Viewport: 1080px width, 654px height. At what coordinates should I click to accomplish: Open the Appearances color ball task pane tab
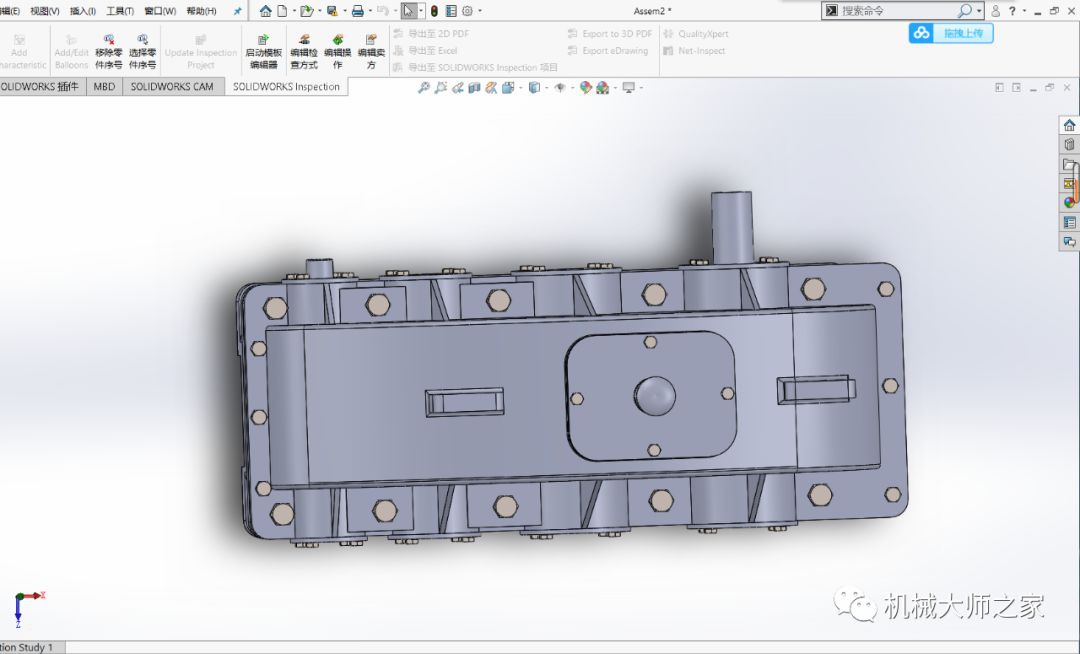pyautogui.click(x=1069, y=203)
